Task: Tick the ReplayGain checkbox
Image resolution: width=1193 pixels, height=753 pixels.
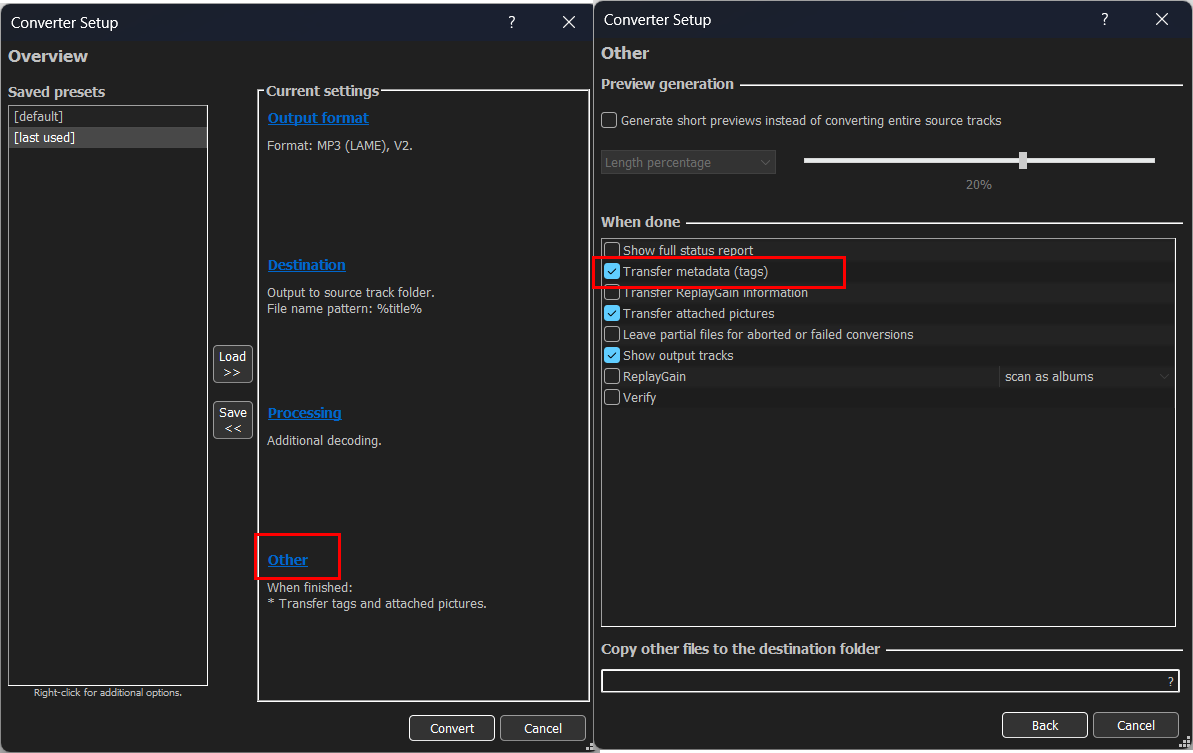Action: tap(612, 376)
